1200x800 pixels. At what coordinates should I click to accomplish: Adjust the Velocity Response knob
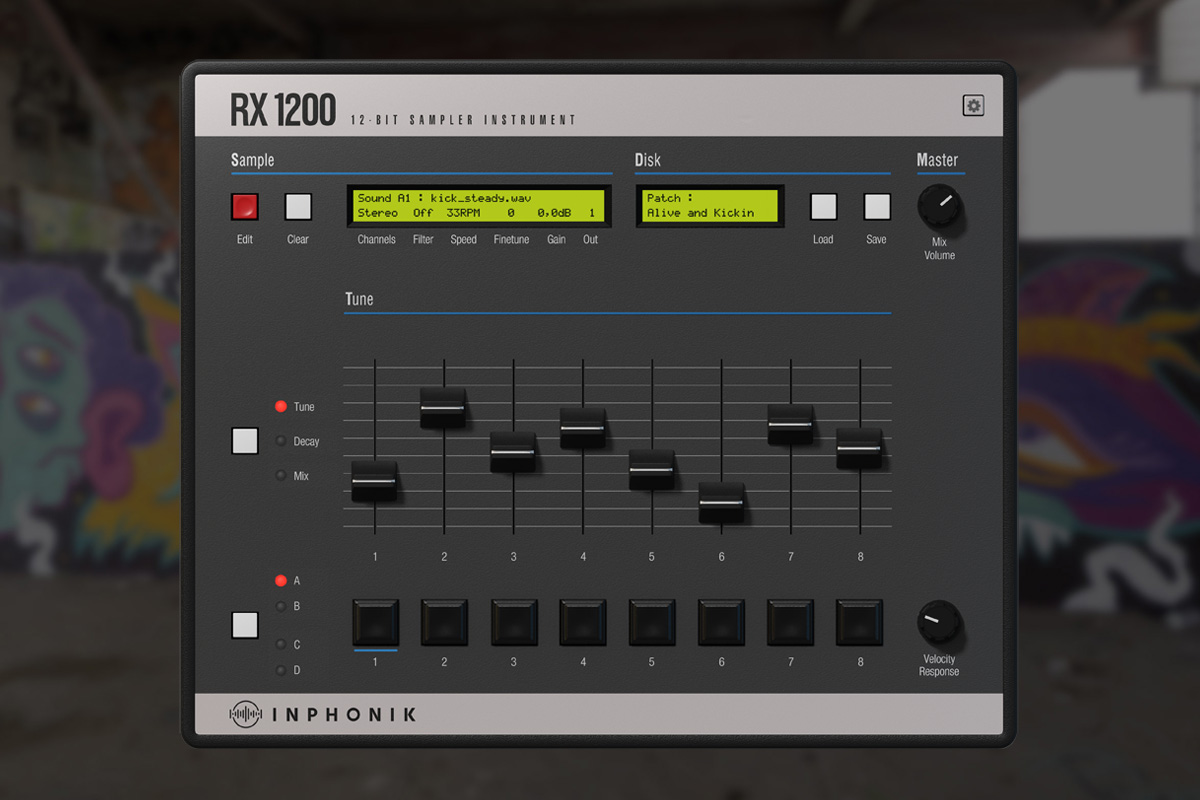(x=939, y=622)
